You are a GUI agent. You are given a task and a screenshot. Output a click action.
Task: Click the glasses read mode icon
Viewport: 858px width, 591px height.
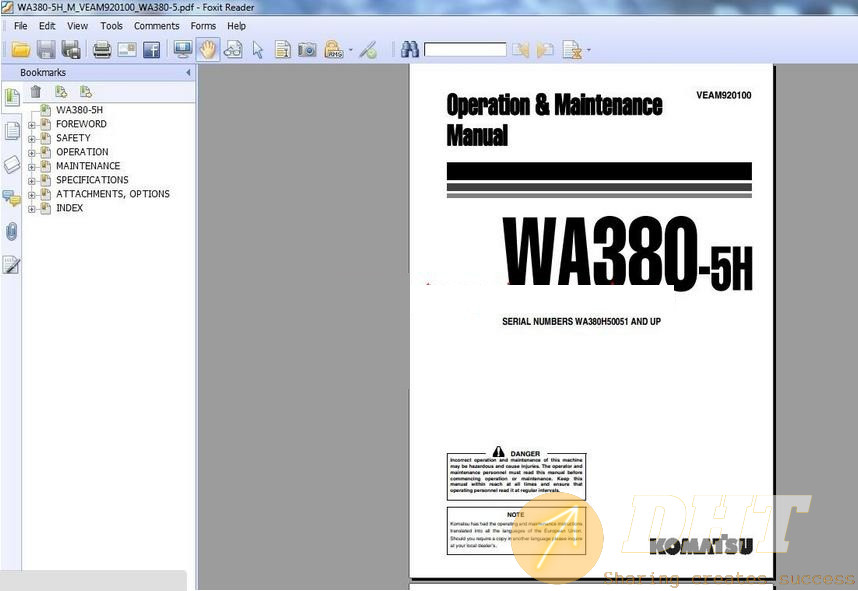click(x=233, y=50)
